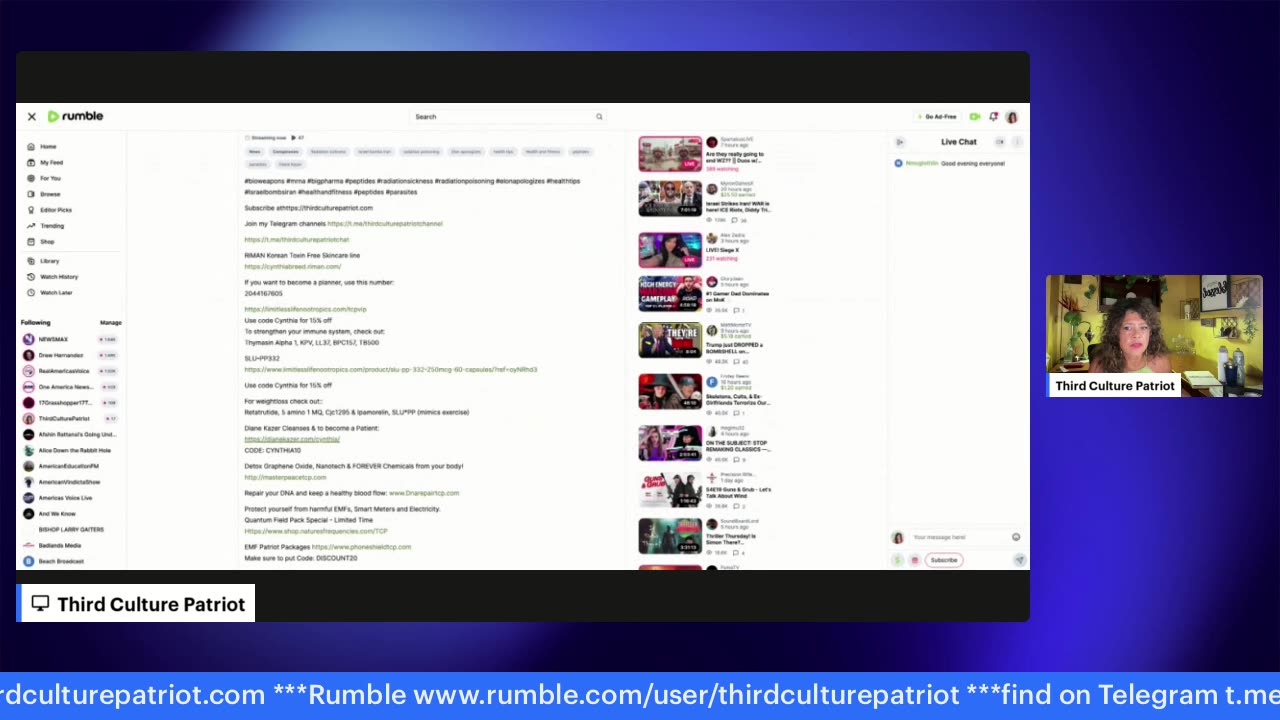Send the chat message with the arrow icon

click(x=1019, y=560)
